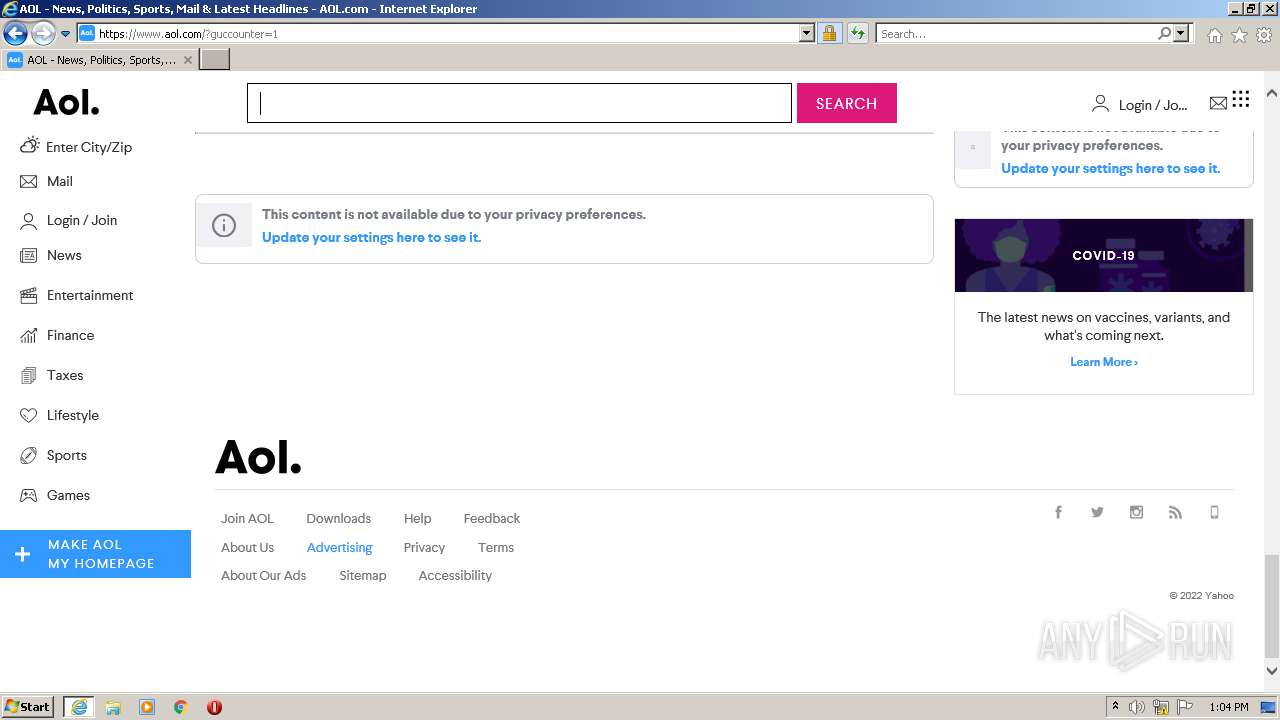Click the page scrollbar down arrow

pyautogui.click(x=1272, y=671)
